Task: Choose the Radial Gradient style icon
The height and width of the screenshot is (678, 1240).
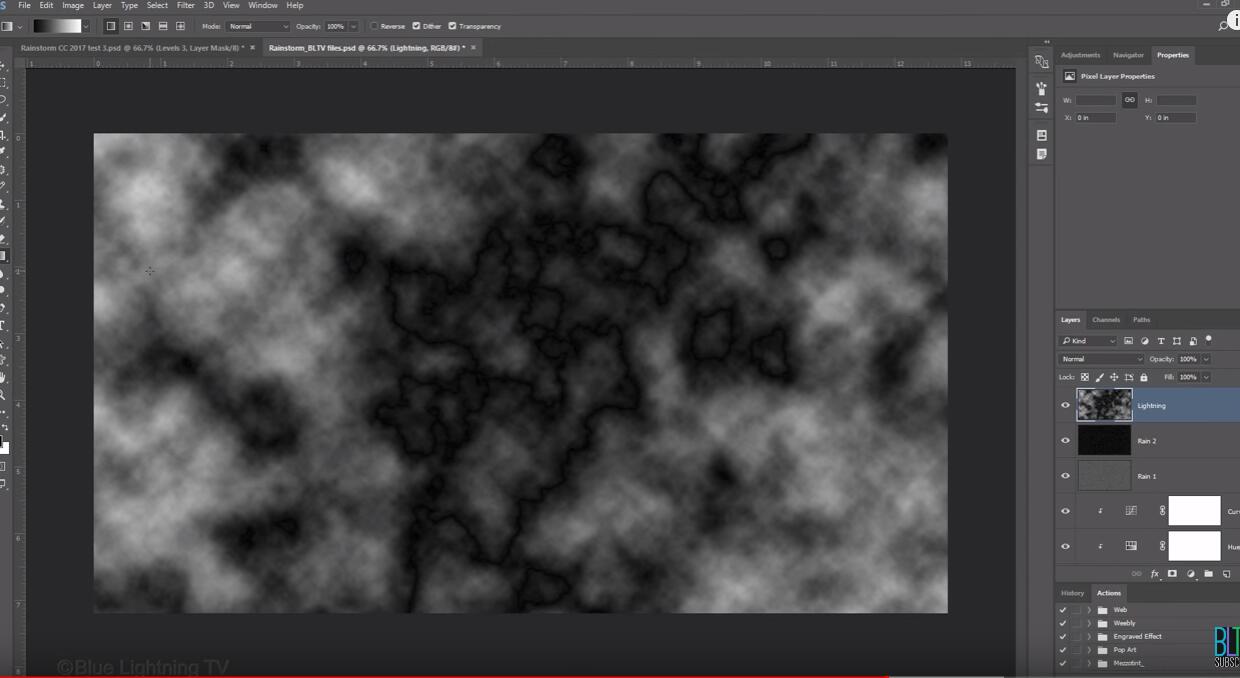Action: coord(128,26)
